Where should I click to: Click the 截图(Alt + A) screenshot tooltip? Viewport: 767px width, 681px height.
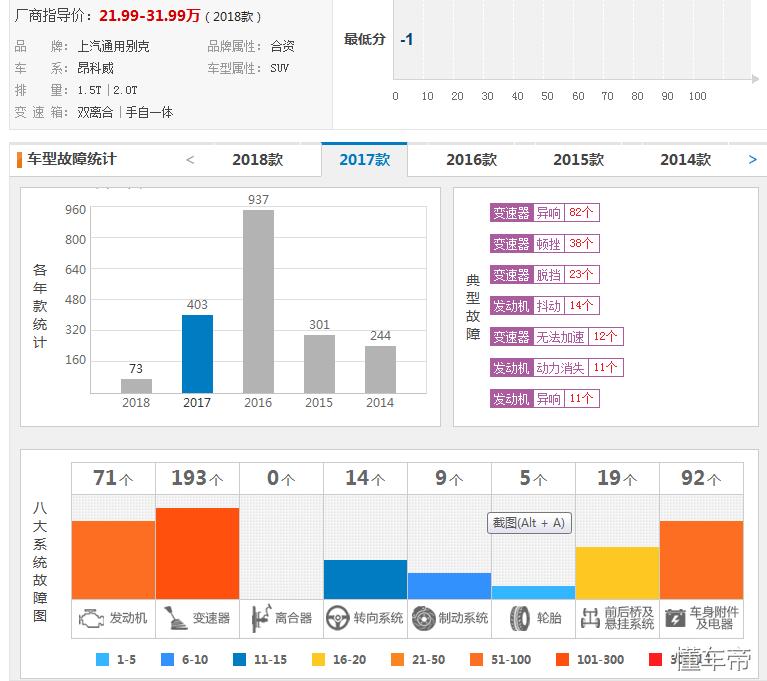[x=529, y=523]
